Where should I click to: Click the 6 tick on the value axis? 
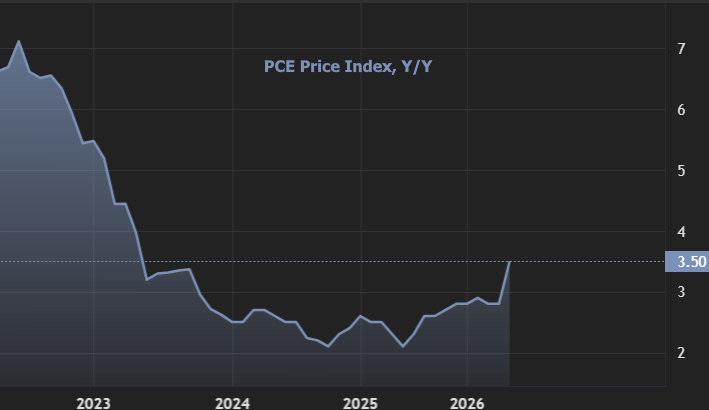681,110
